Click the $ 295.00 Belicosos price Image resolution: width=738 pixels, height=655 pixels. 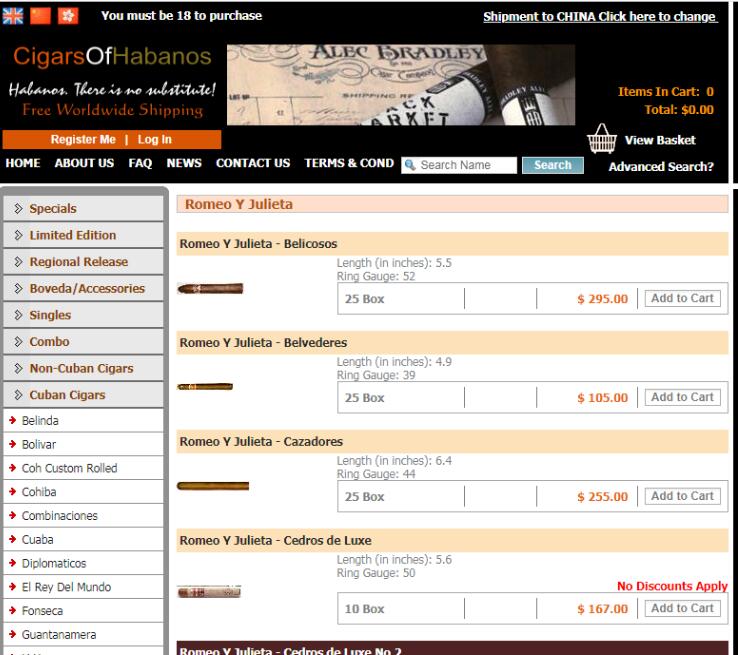[602, 299]
